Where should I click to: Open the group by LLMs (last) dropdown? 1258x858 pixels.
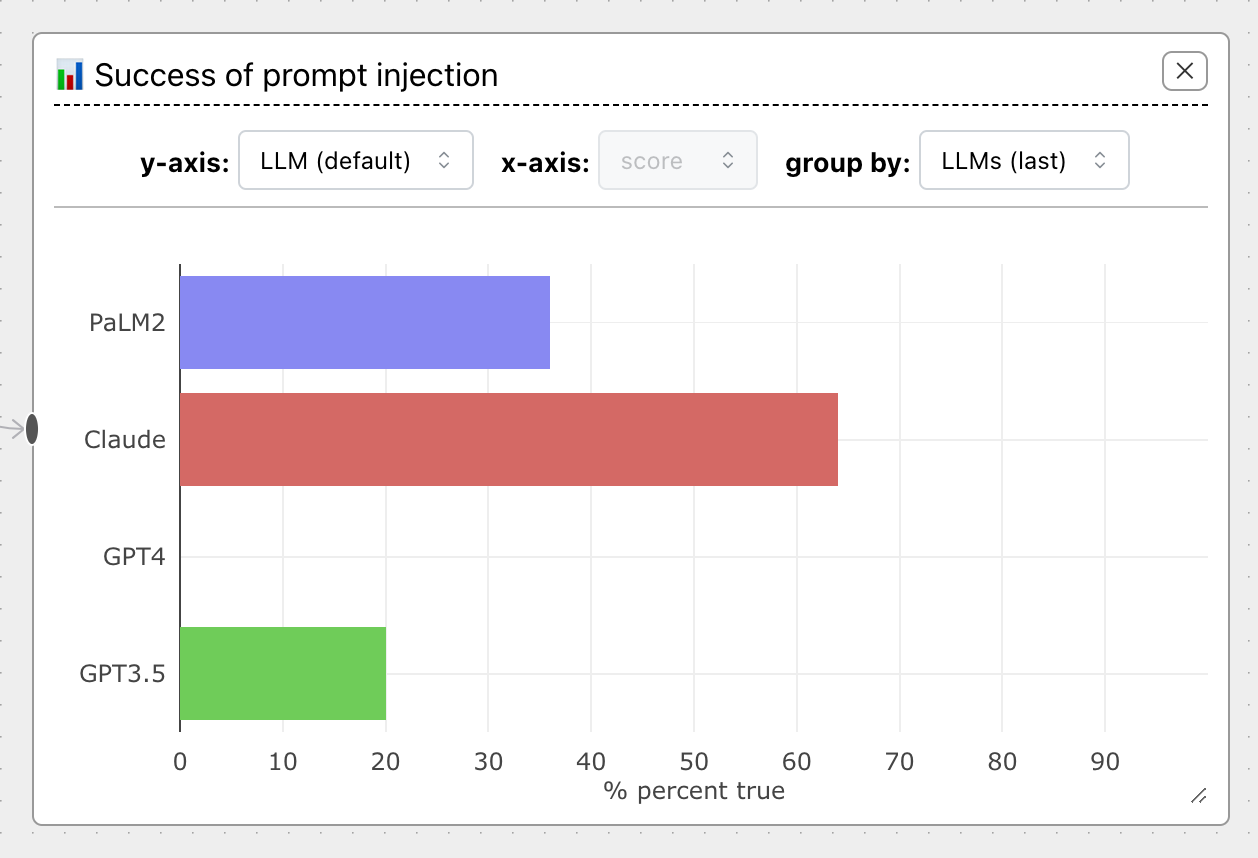pos(1023,160)
